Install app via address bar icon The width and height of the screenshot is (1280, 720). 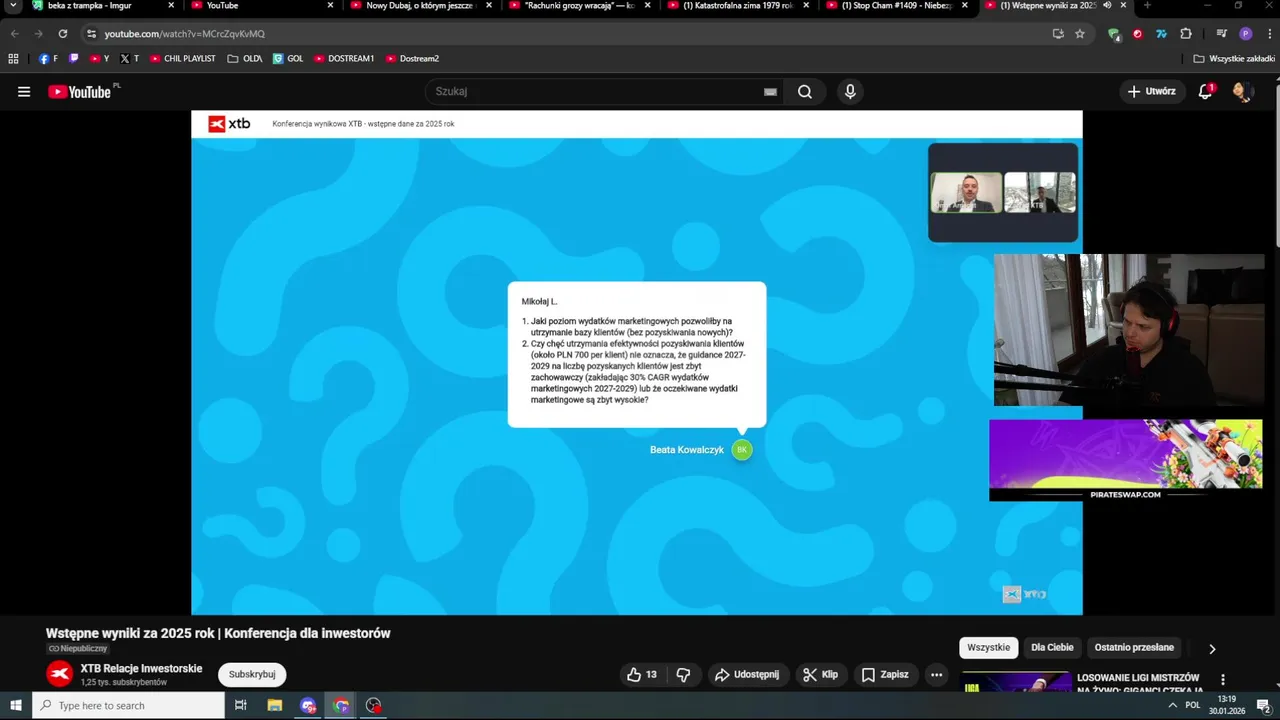(1058, 34)
